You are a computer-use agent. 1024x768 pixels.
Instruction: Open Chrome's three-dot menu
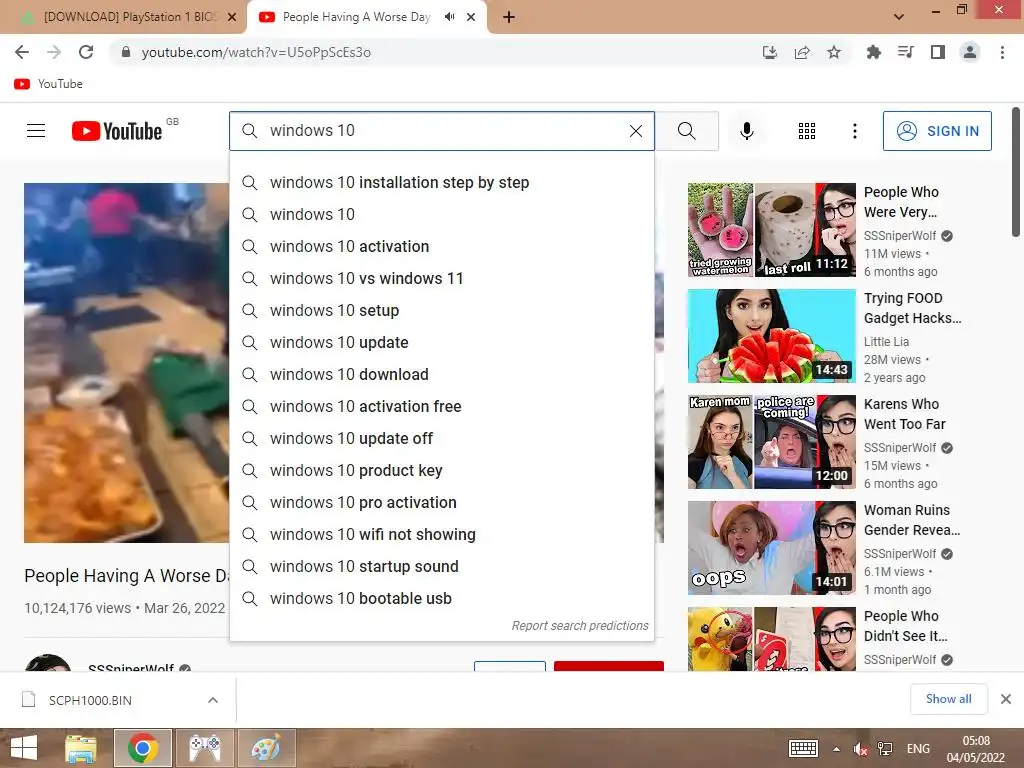coord(1002,52)
